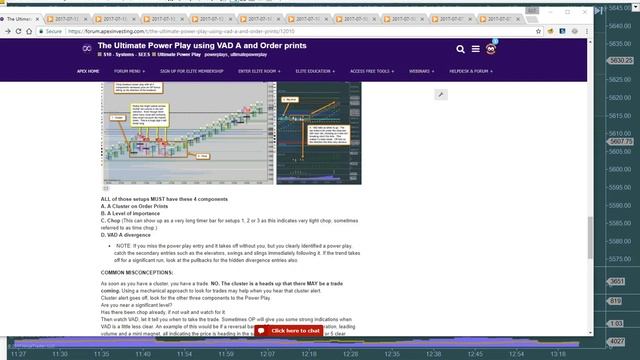This screenshot has height=360, width=640.
Task: Click the page scrollbar down arrow
Action: click(590, 333)
